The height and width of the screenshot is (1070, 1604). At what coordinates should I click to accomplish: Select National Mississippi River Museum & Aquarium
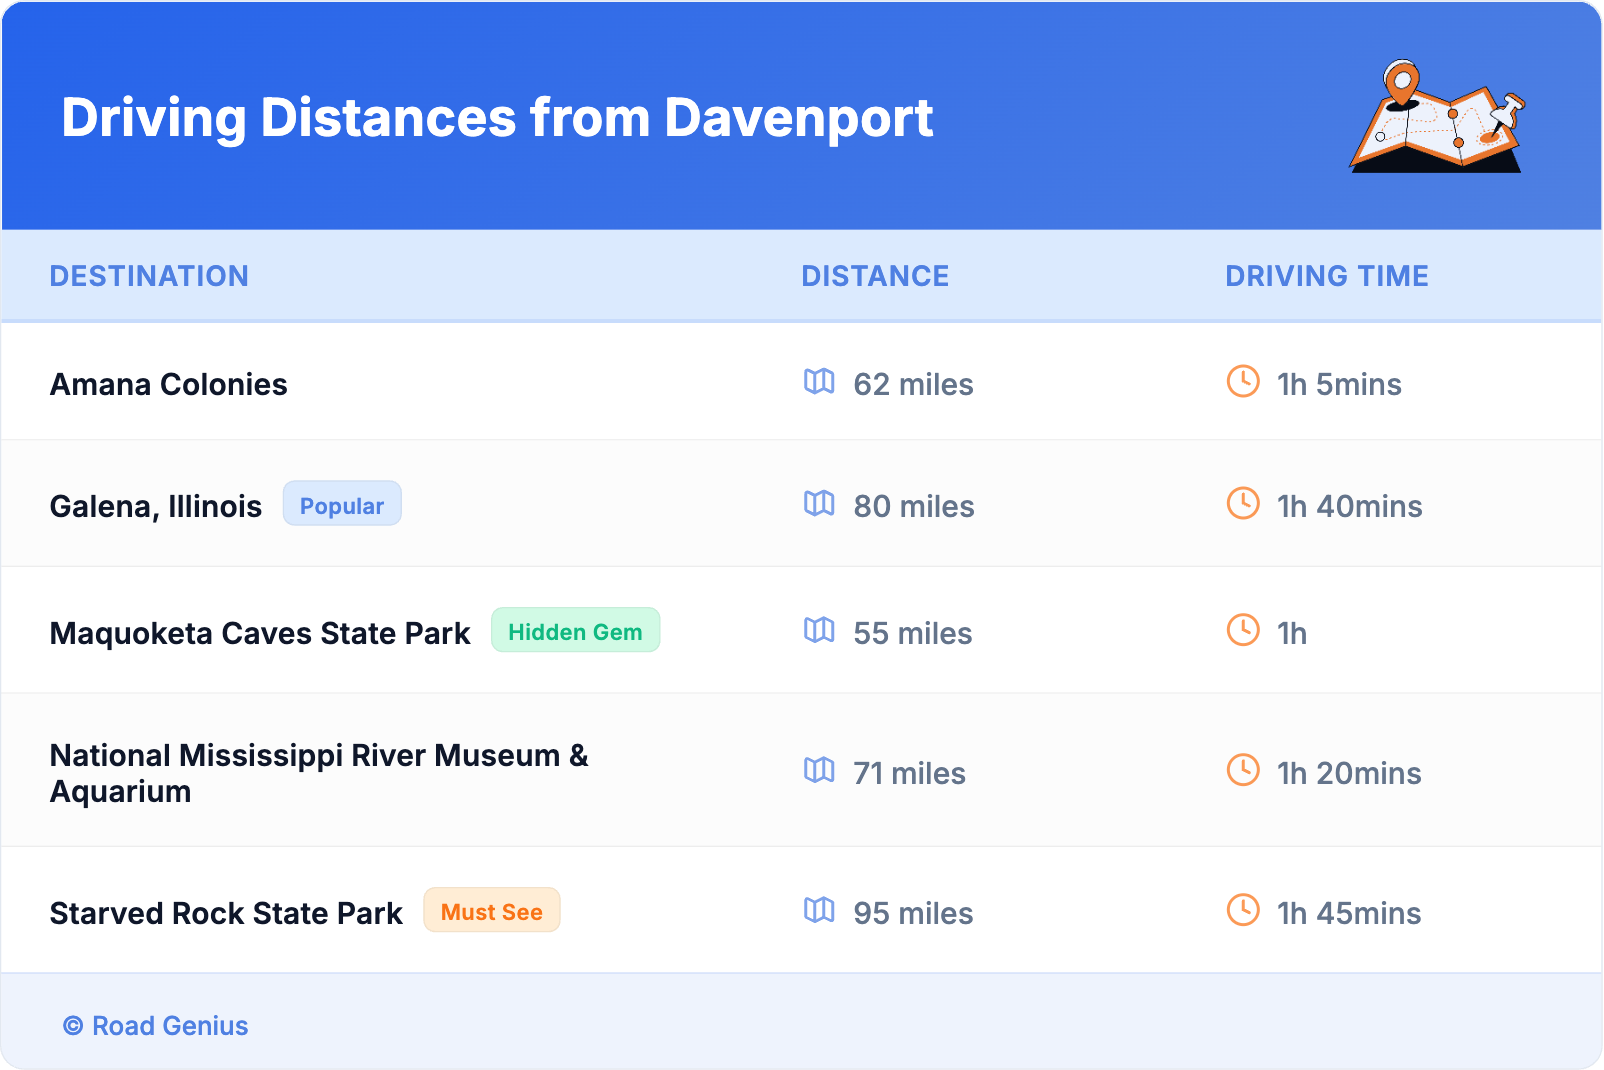click(319, 773)
